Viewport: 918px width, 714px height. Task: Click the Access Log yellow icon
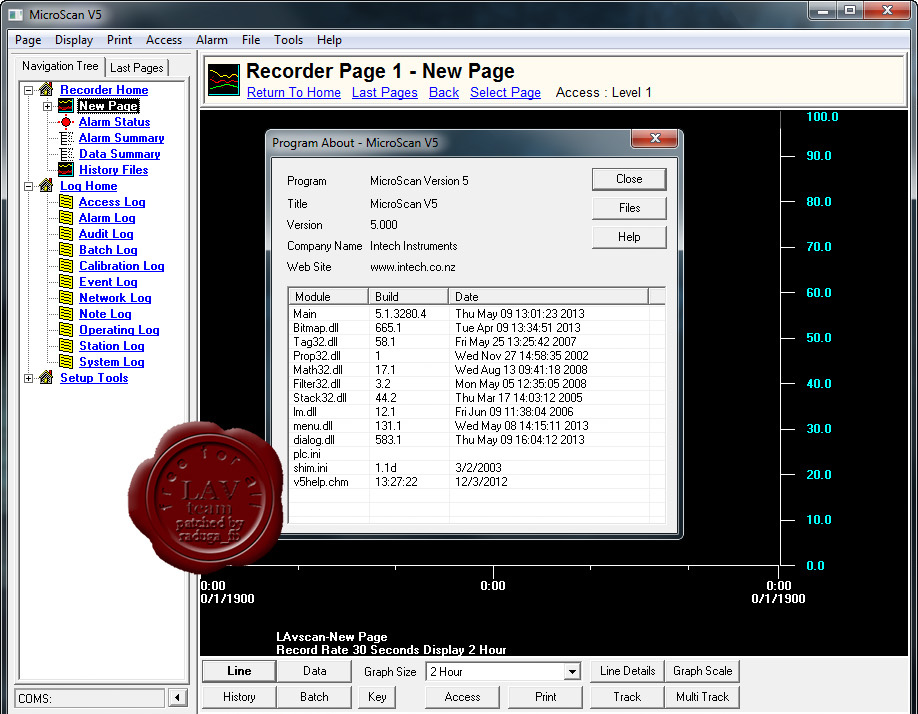pyautogui.click(x=66, y=202)
